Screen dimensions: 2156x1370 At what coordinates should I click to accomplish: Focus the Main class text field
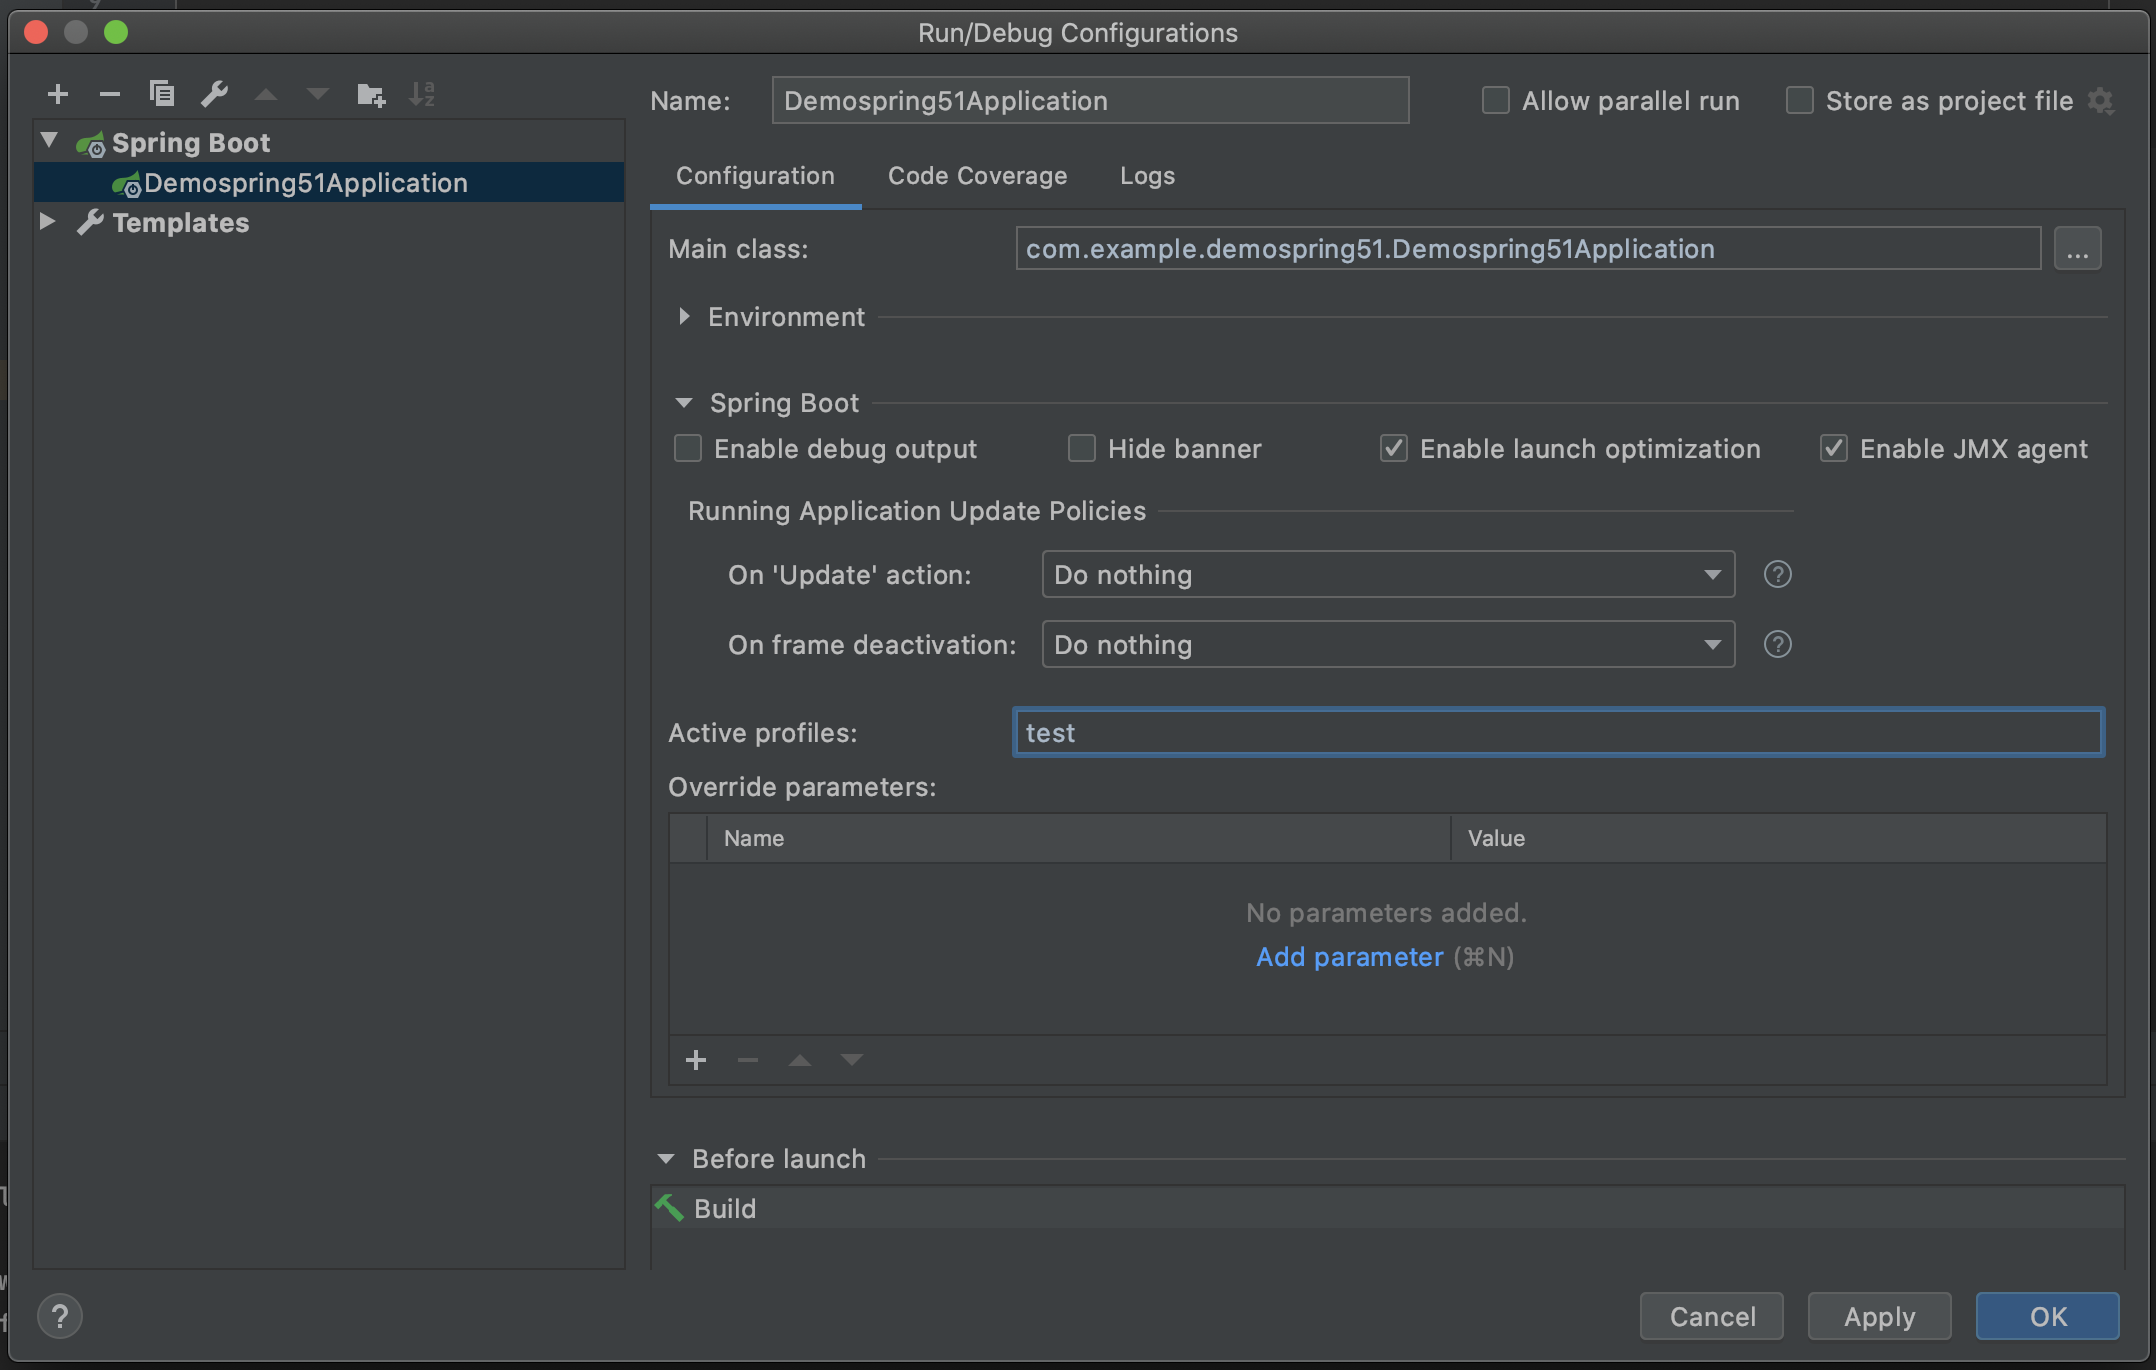1528,249
